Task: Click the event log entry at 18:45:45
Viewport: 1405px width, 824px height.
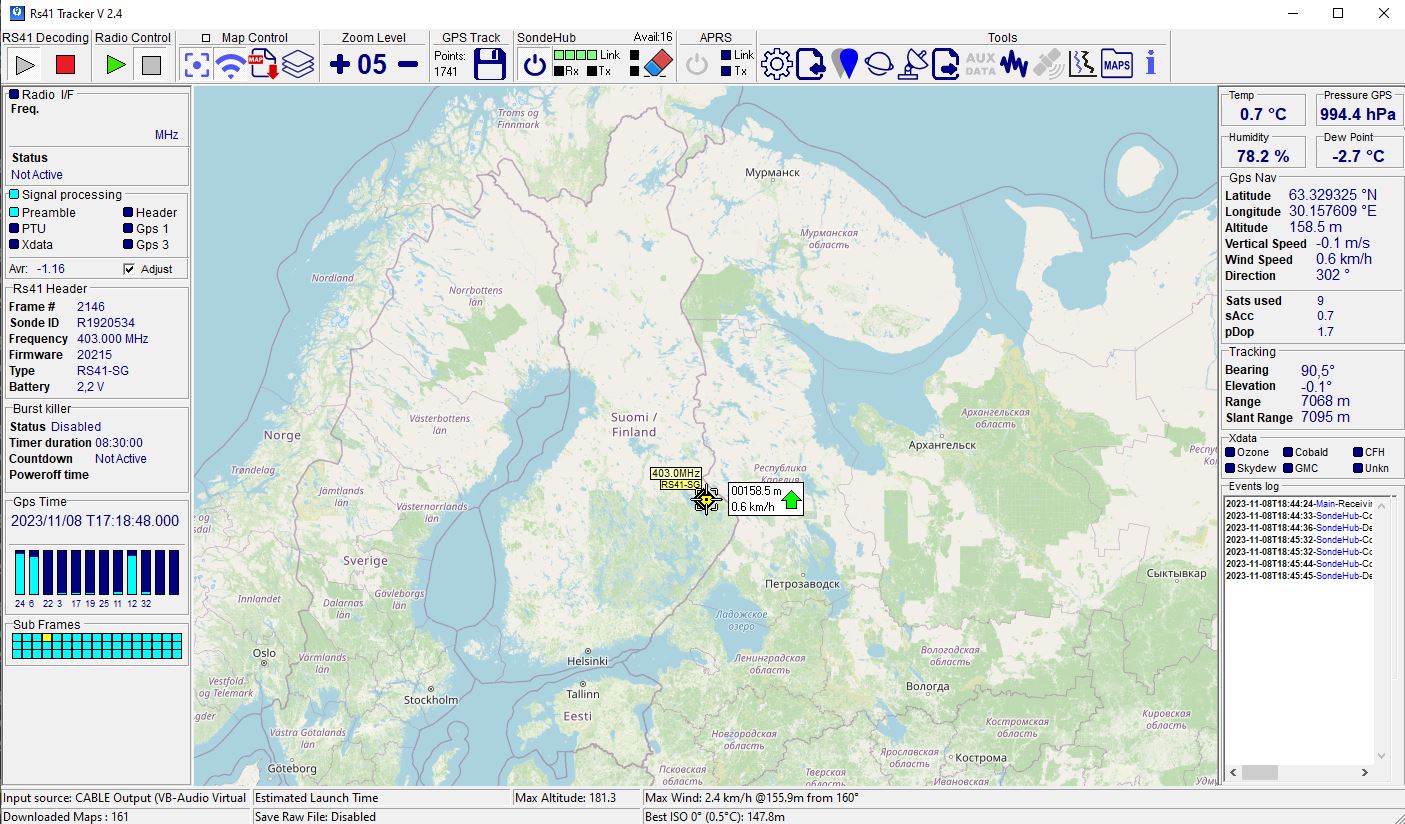Action: [x=1297, y=576]
